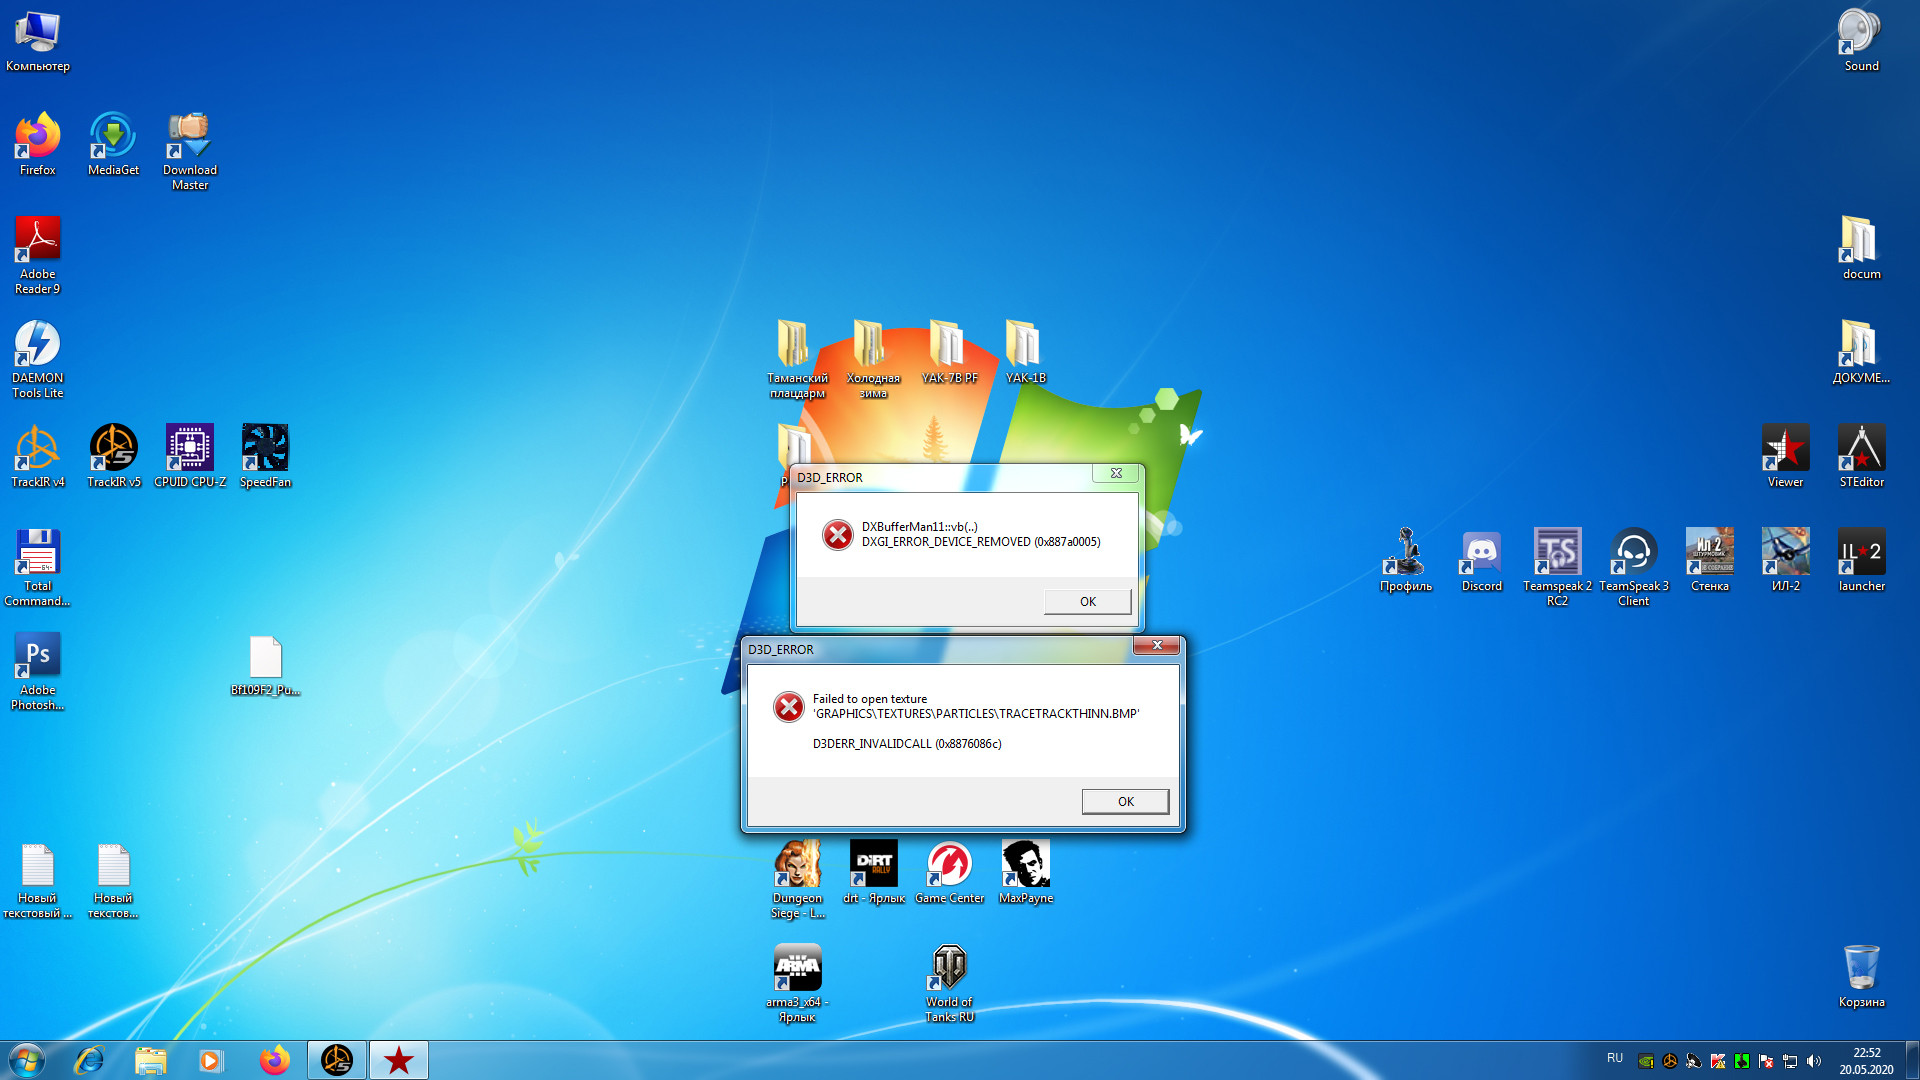Image resolution: width=1920 pixels, height=1080 pixels.
Task: Click OK in the DXGI_ERROR_DEVICE_REMOVED dialog
Action: click(1087, 601)
